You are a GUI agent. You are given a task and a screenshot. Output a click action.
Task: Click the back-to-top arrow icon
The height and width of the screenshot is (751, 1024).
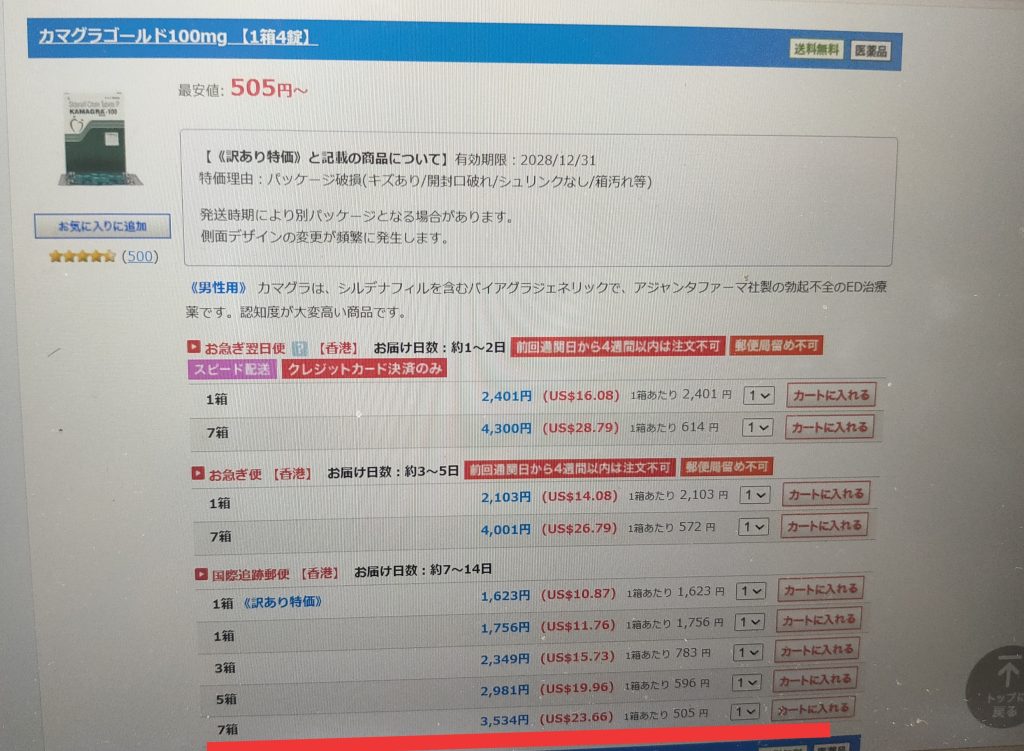pyautogui.click(x=998, y=680)
